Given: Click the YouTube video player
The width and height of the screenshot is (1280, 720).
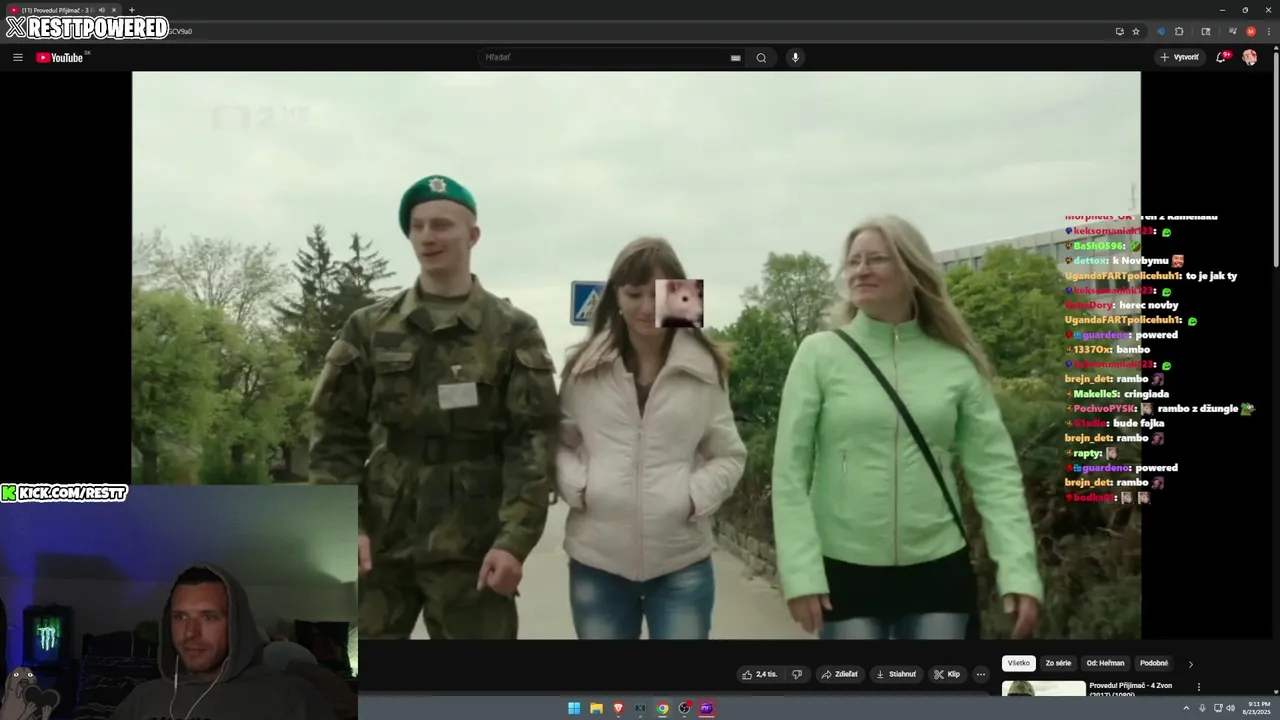Looking at the screenshot, I should [636, 355].
